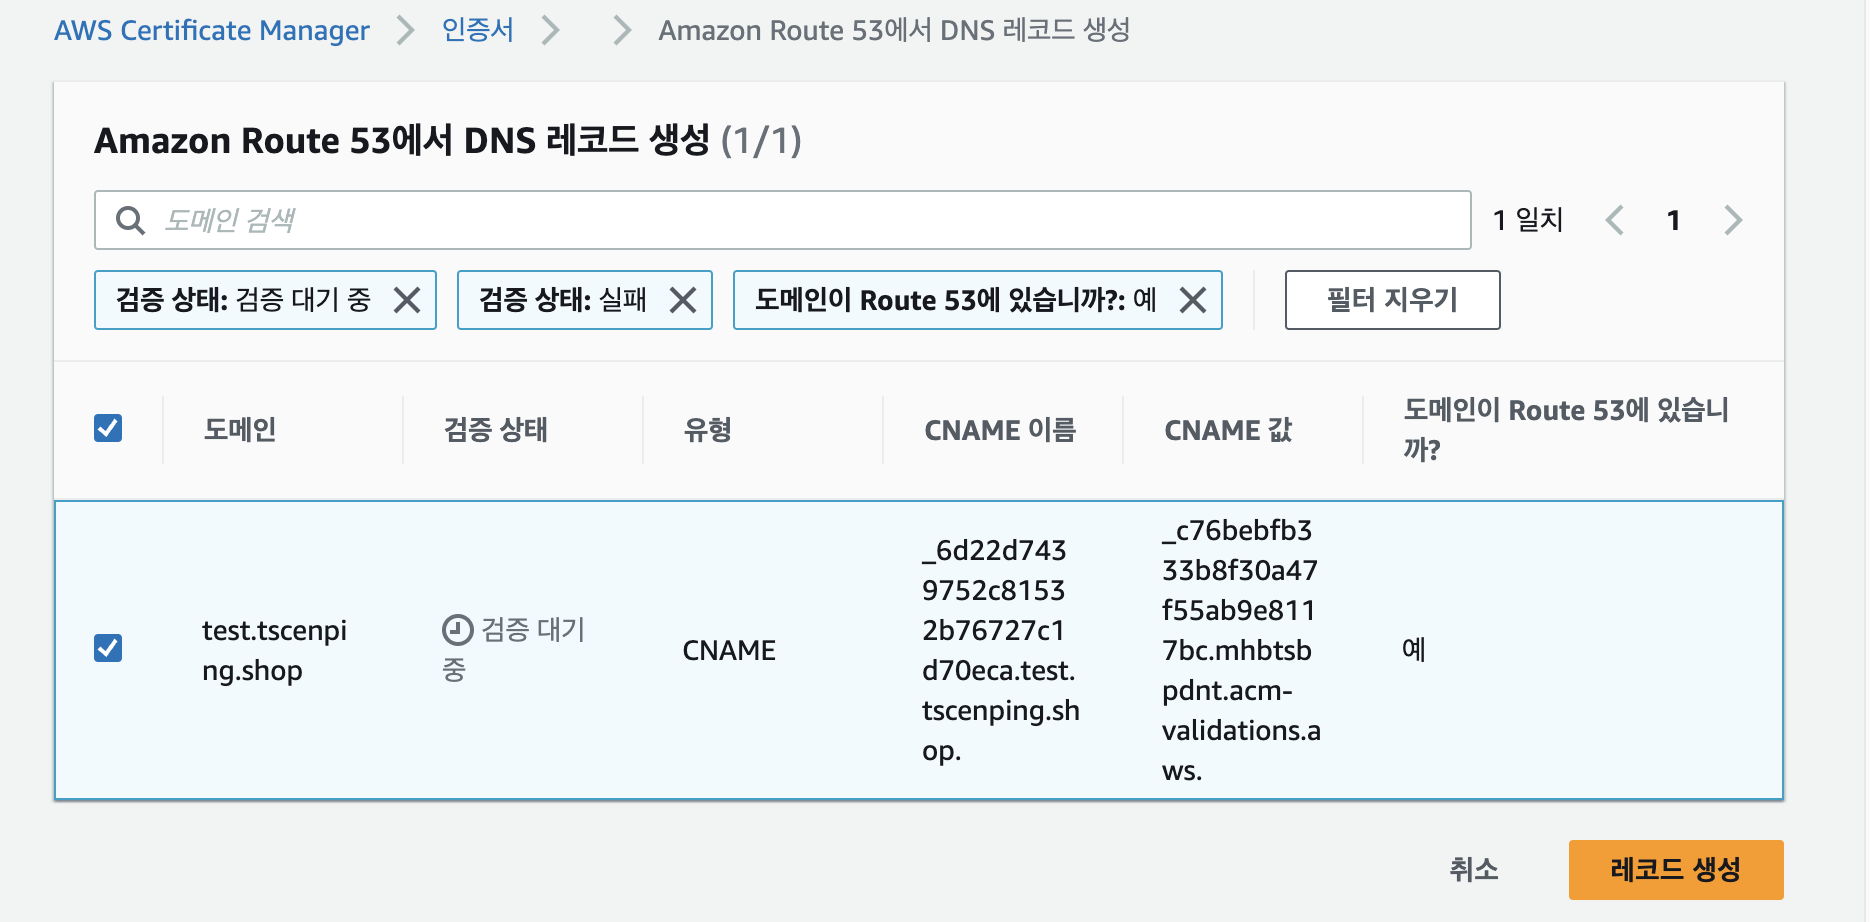Click the 검증 대기 중 clock status icon
Screen dimensions: 1870x922
click(457, 630)
